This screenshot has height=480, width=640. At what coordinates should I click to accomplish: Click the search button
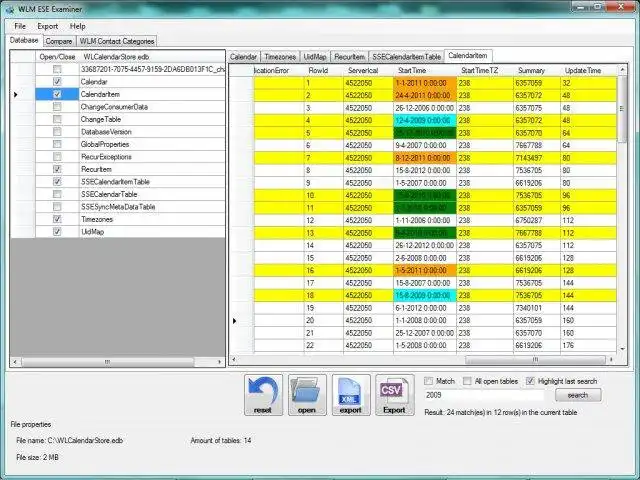pos(578,395)
